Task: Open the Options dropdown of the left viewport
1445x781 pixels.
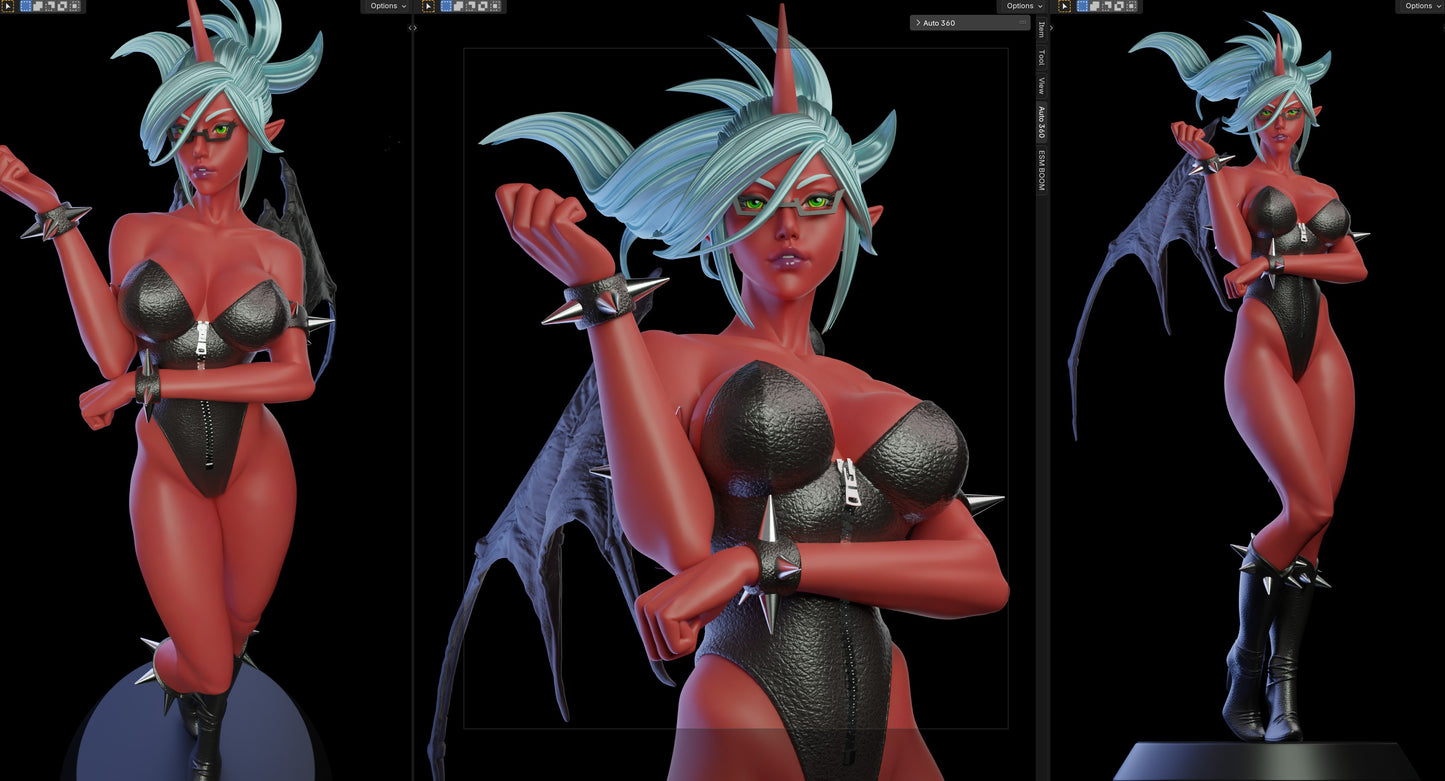Action: pos(387,6)
